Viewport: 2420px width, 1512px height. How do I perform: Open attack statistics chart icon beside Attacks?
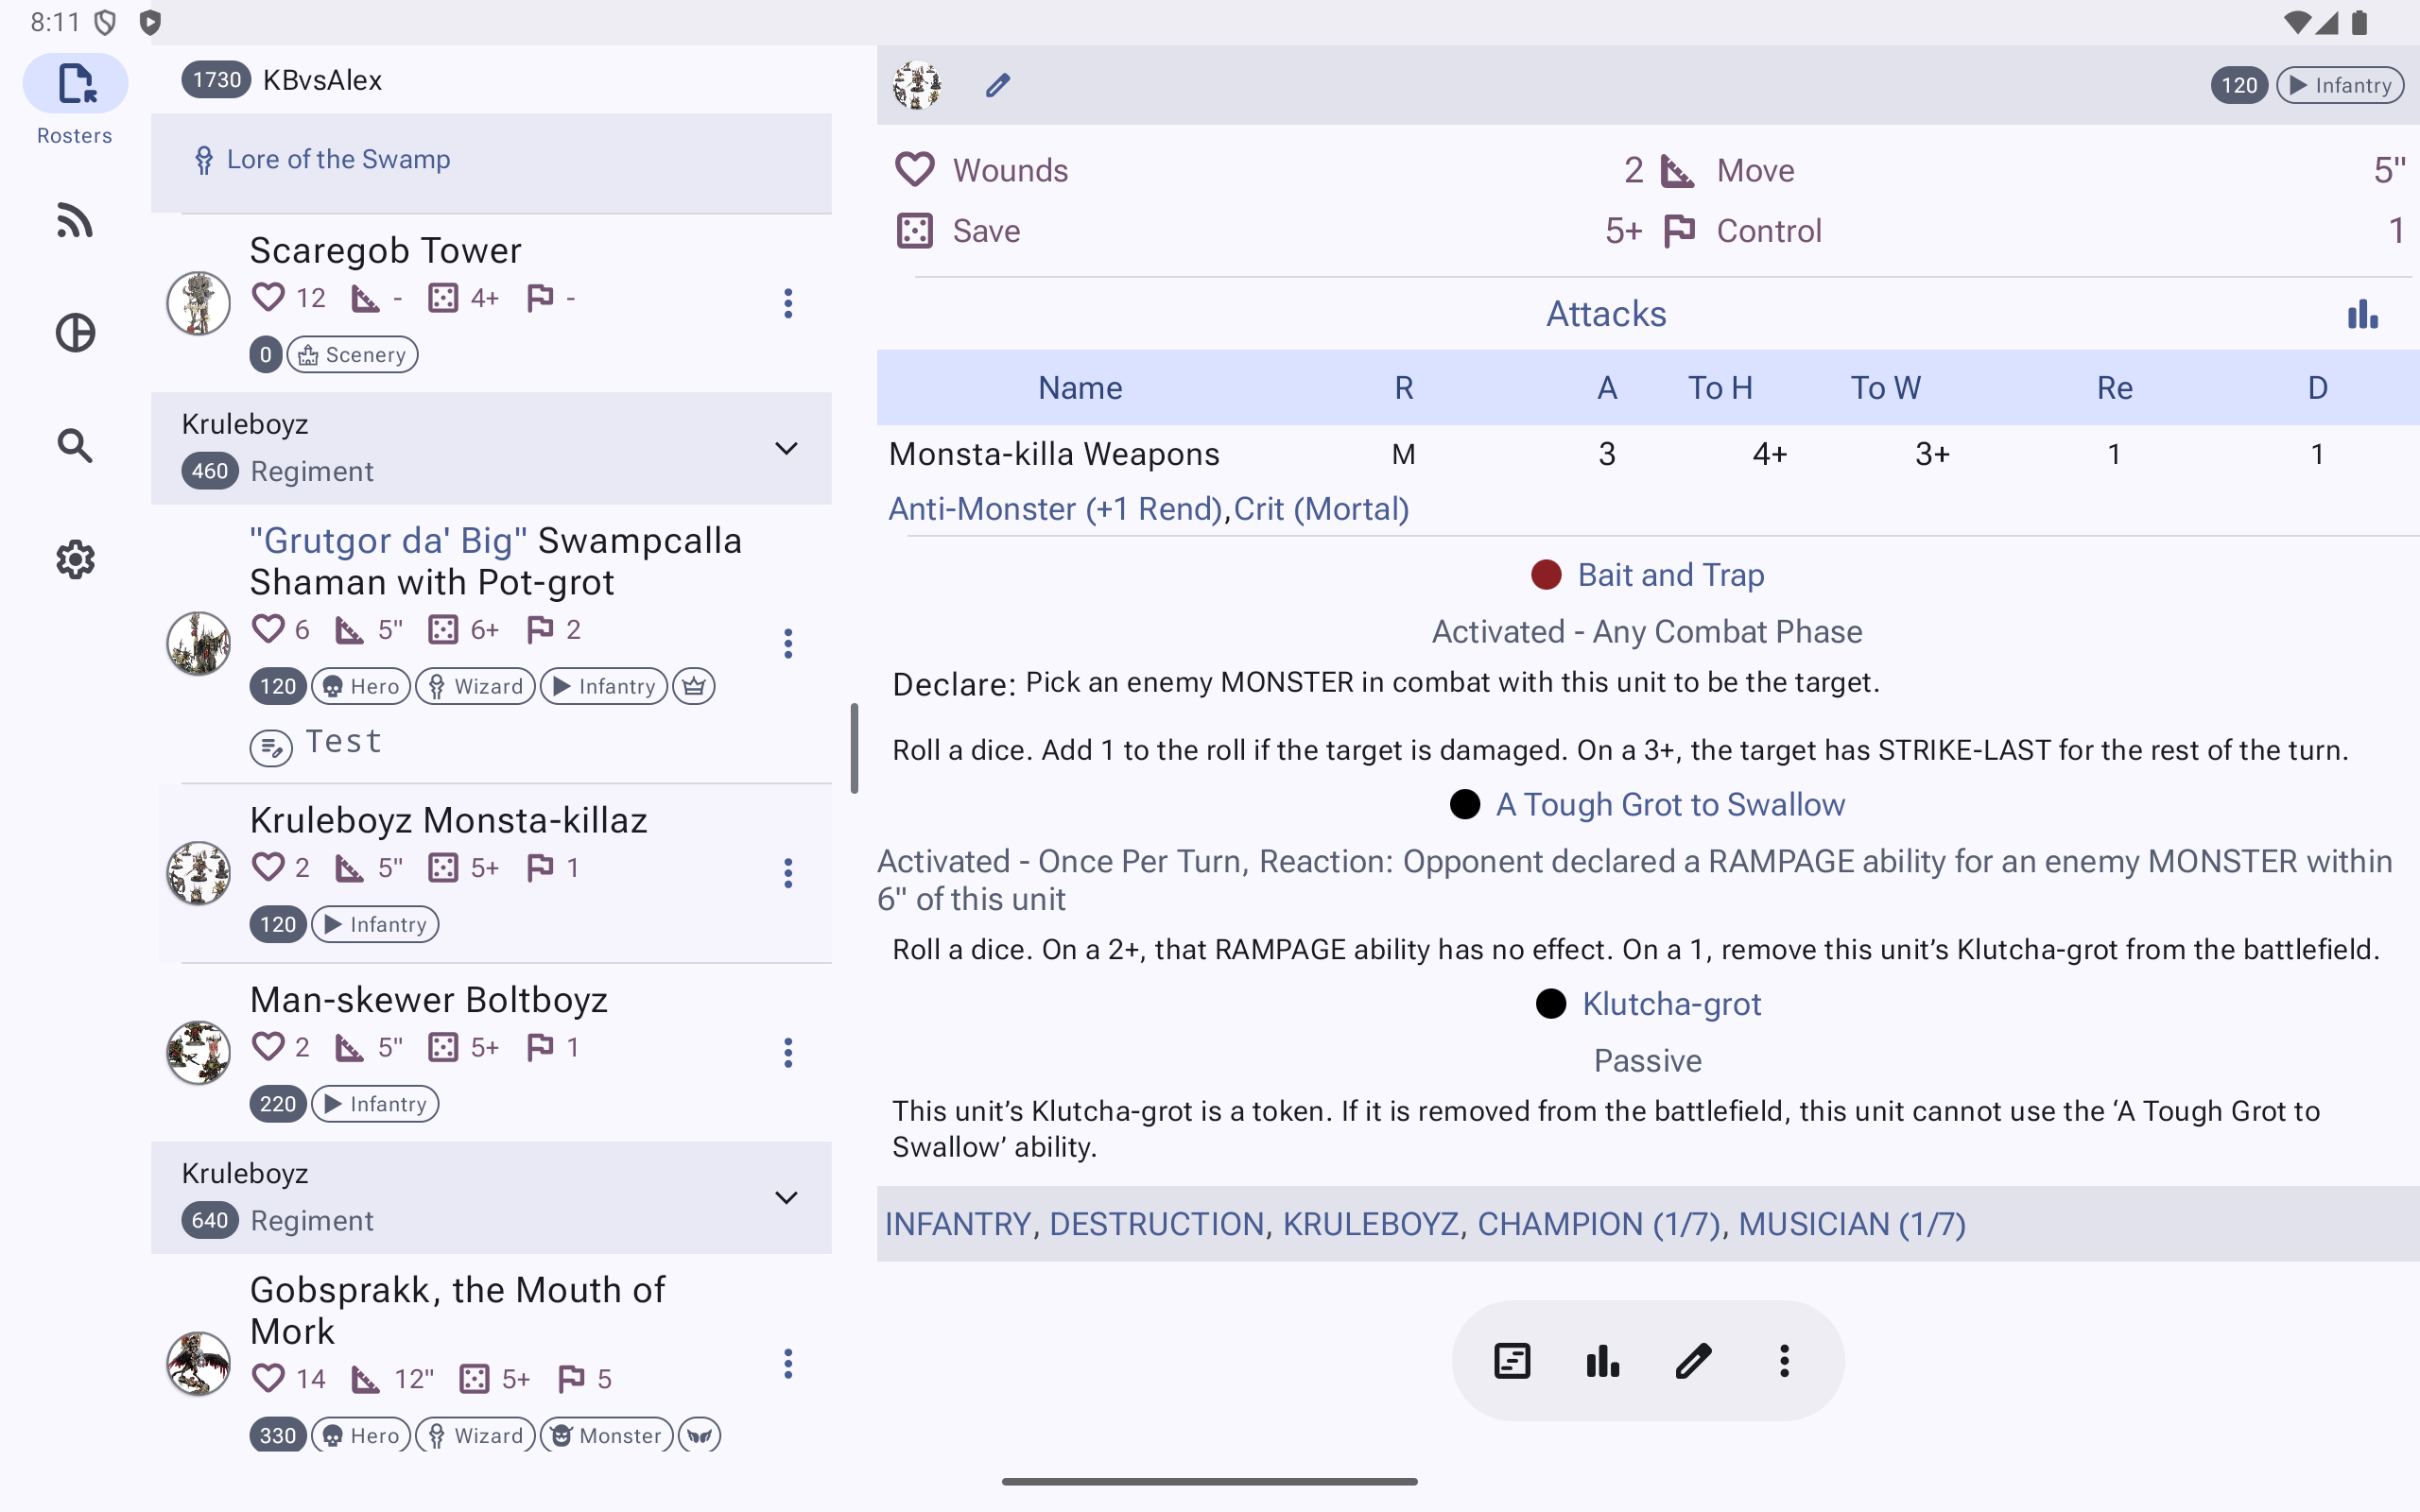2362,314
